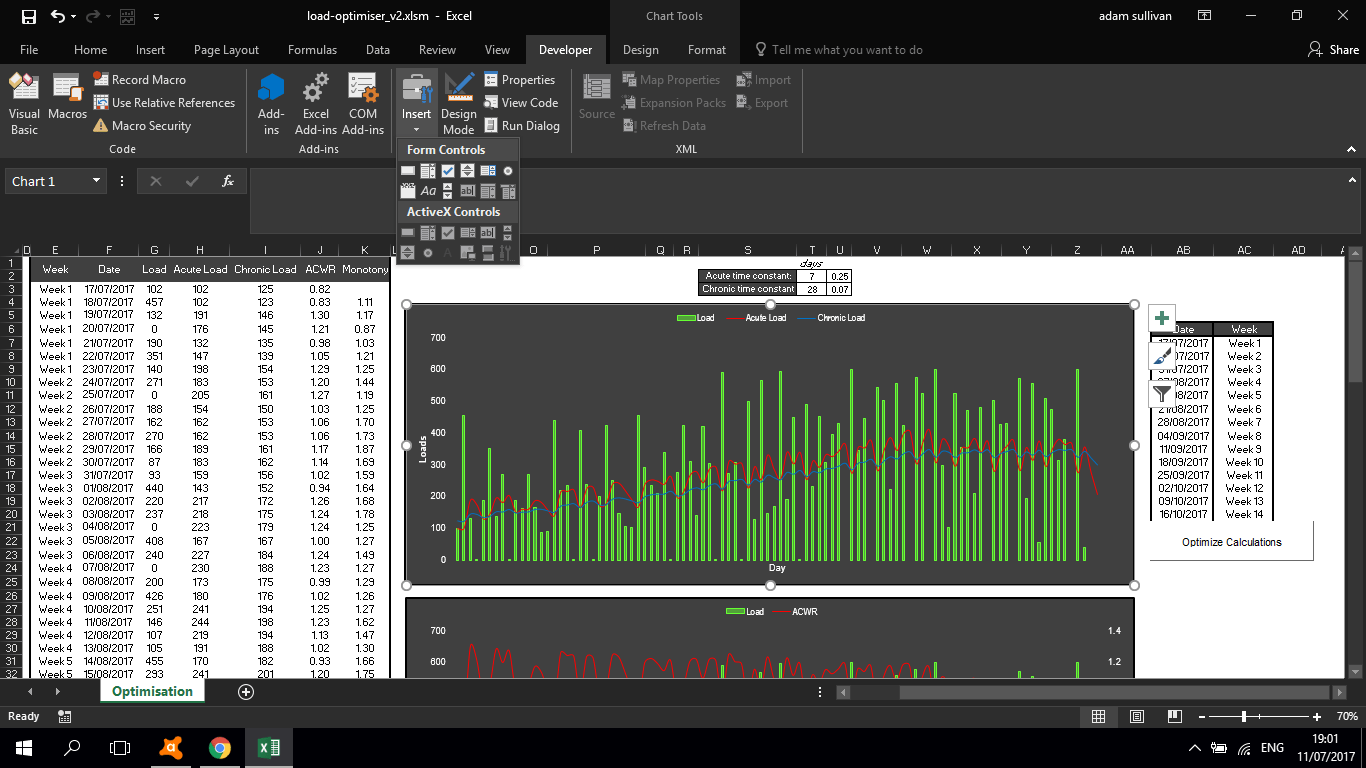This screenshot has height=768, width=1366.
Task: Toggle Design Mode on the ribbon
Action: click(x=459, y=104)
